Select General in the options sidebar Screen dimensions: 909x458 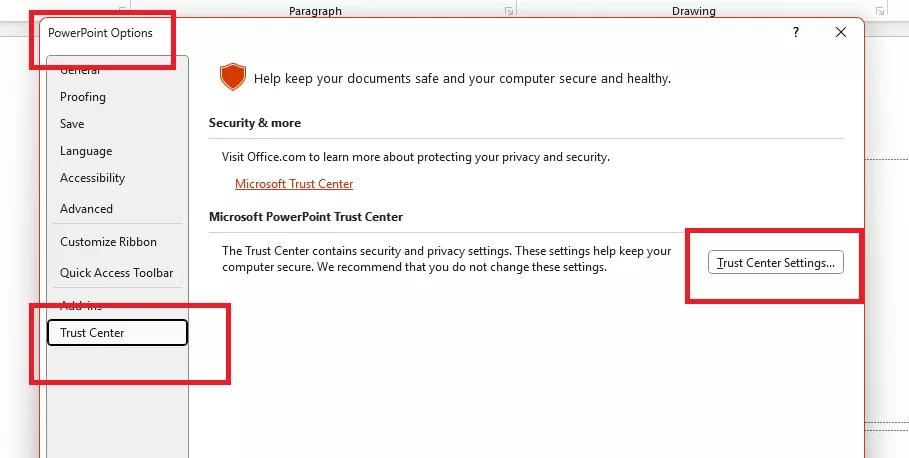pos(80,71)
